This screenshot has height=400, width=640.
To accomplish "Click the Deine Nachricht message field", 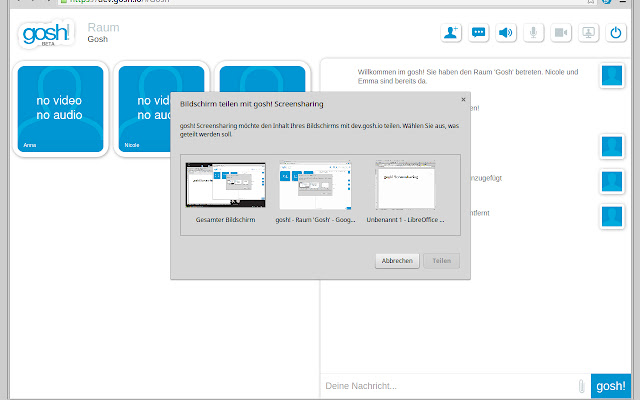I will pos(449,386).
